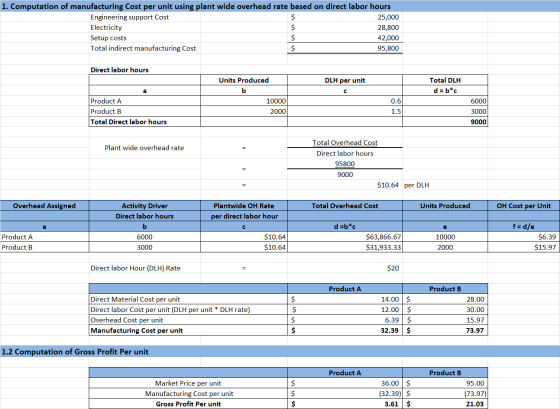Click the 'Plantwide OH Rate' header cell

[244, 206]
